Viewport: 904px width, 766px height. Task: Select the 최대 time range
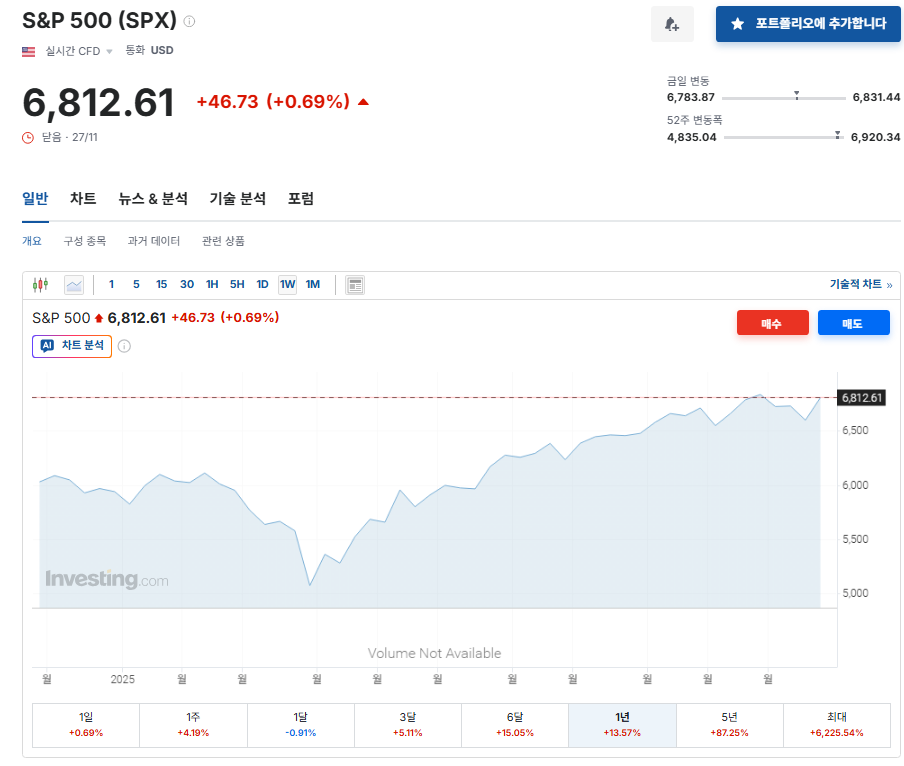point(837,725)
